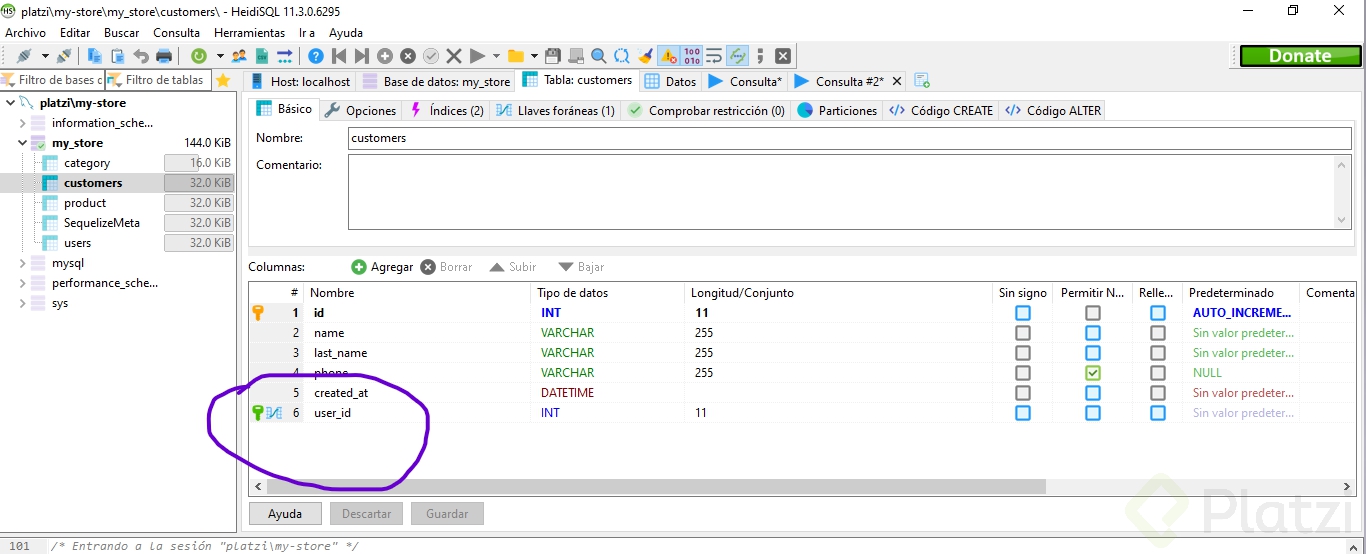Toggle Sin signo checkbox for id column
Image resolution: width=1366 pixels, height=554 pixels.
click(x=1022, y=313)
